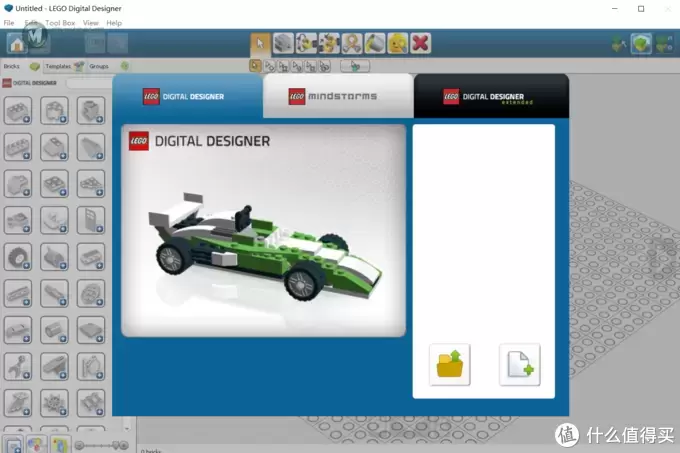
Task: Select the Paint bucket tool
Action: pos(375,43)
